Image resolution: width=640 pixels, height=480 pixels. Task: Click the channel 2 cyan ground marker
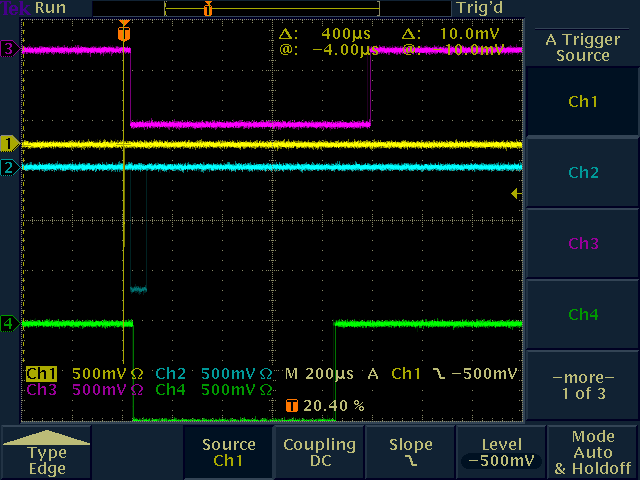(9, 167)
